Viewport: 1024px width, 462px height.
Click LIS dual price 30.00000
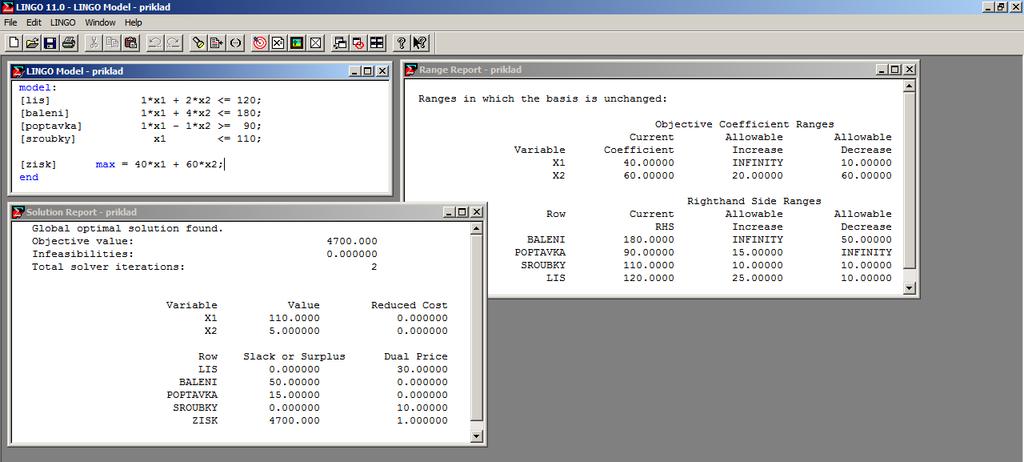(x=422, y=369)
